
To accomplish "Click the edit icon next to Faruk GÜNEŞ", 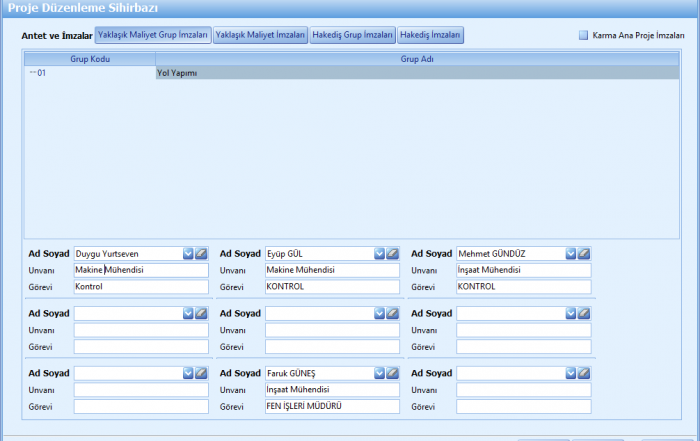I will coord(392,373).
